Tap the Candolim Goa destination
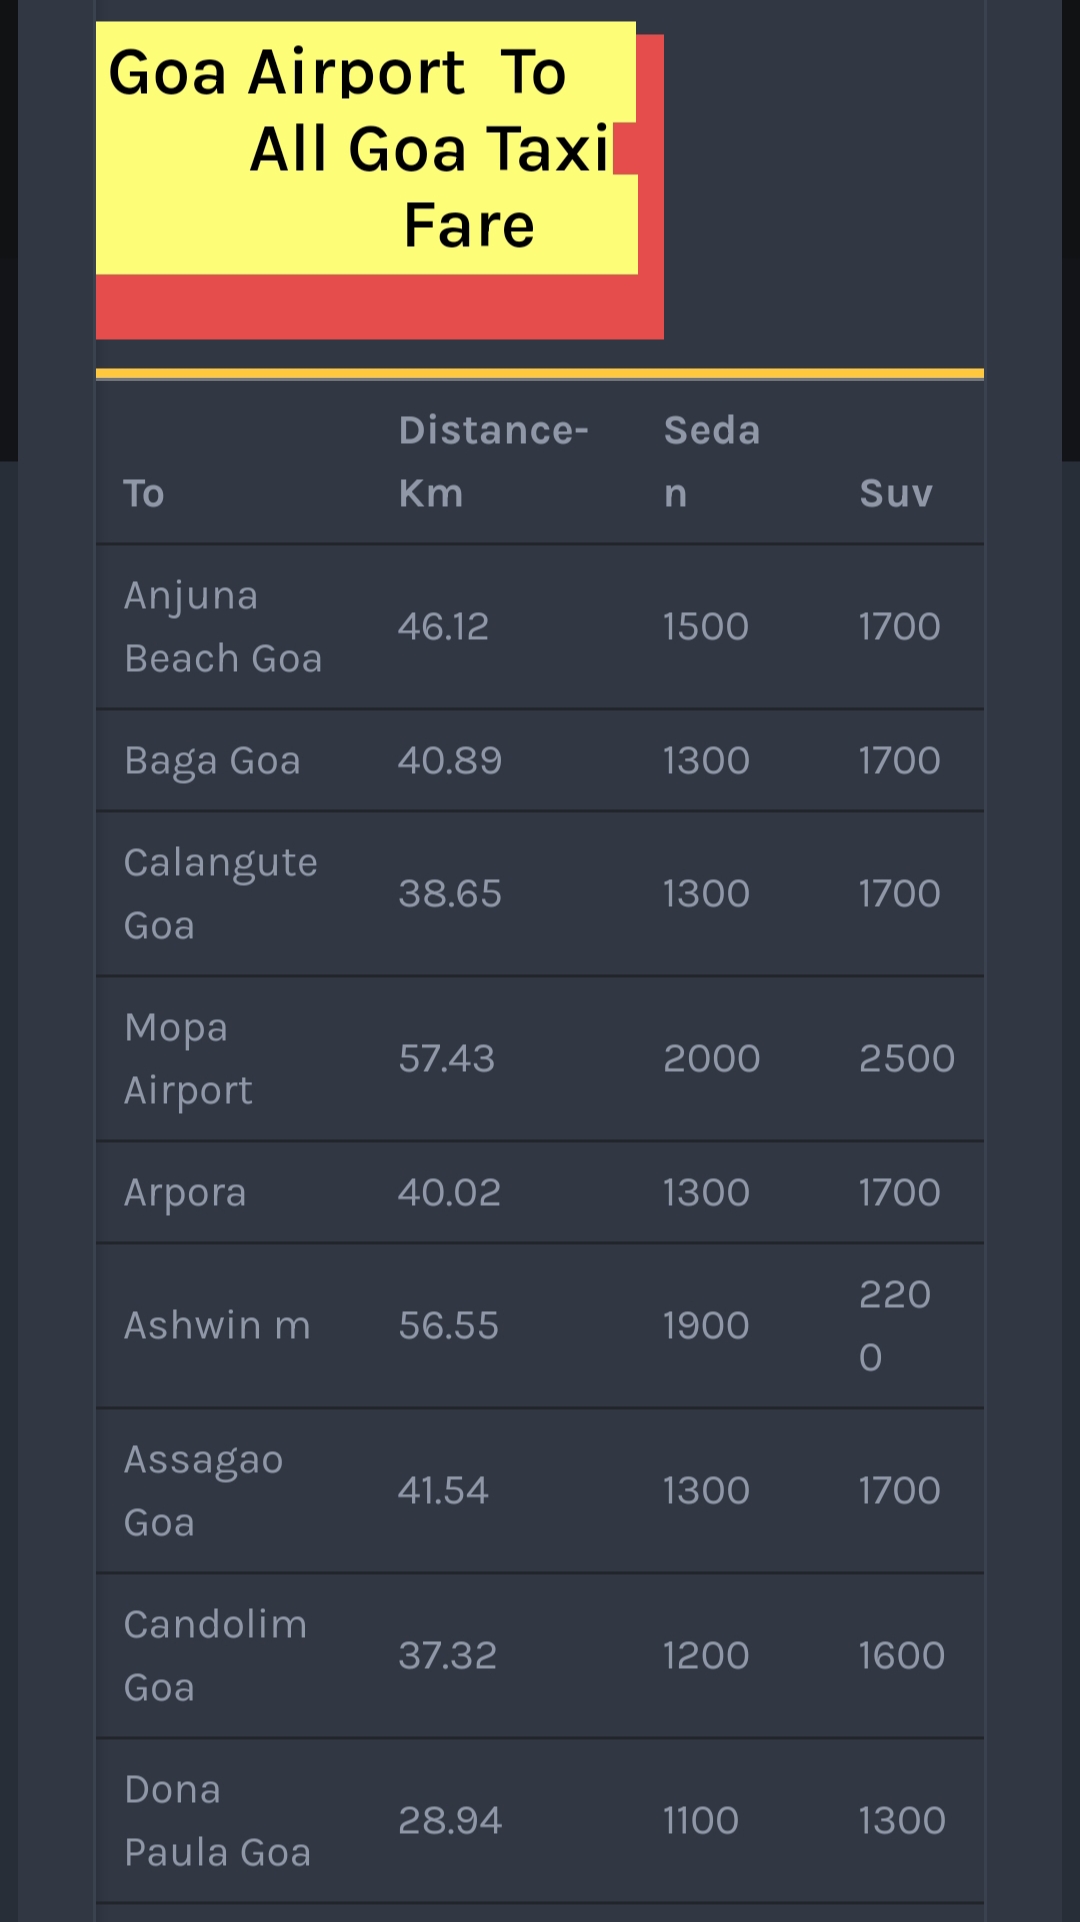Screen dimensions: 1080x1922 (215, 1656)
